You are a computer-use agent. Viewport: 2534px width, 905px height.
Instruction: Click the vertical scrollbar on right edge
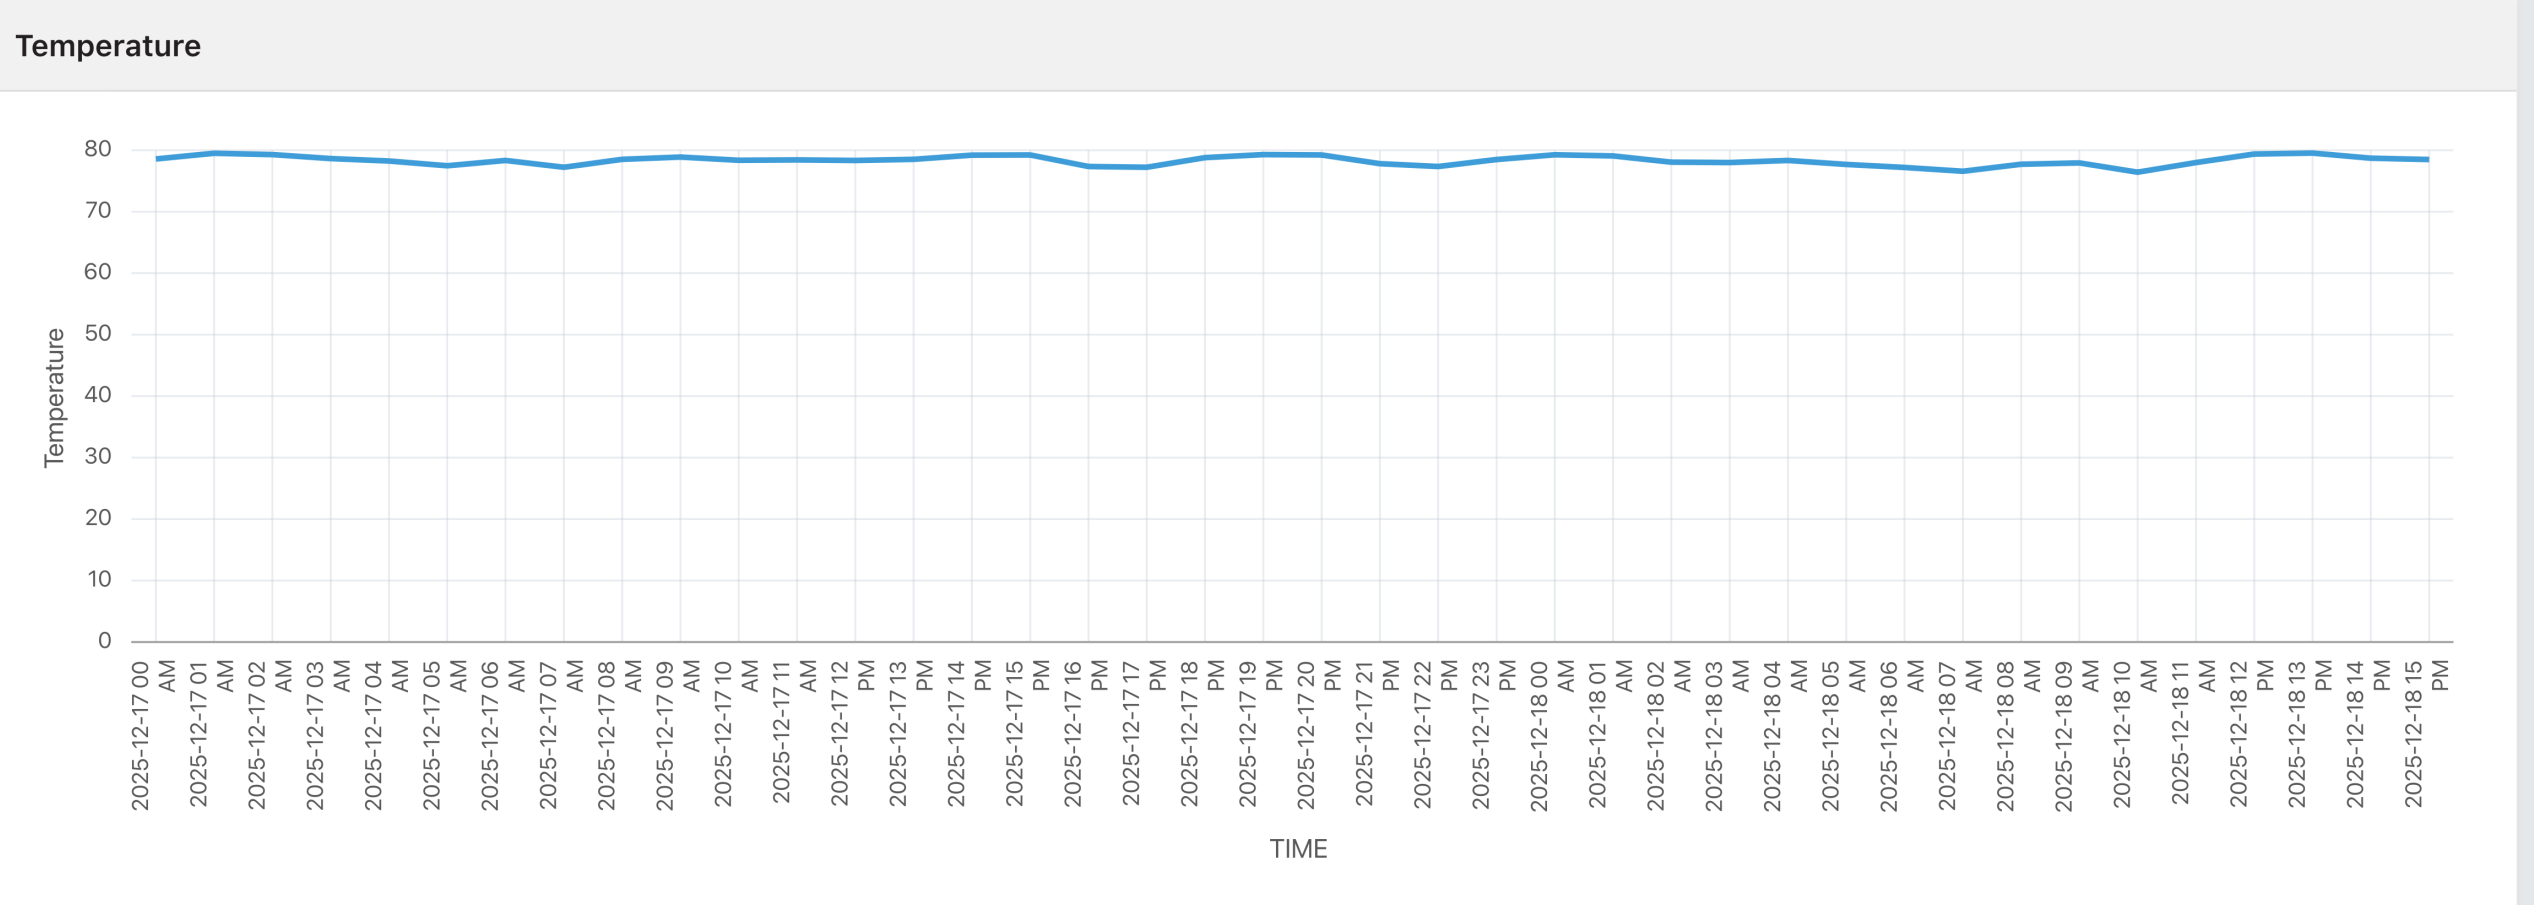coord(2524,452)
